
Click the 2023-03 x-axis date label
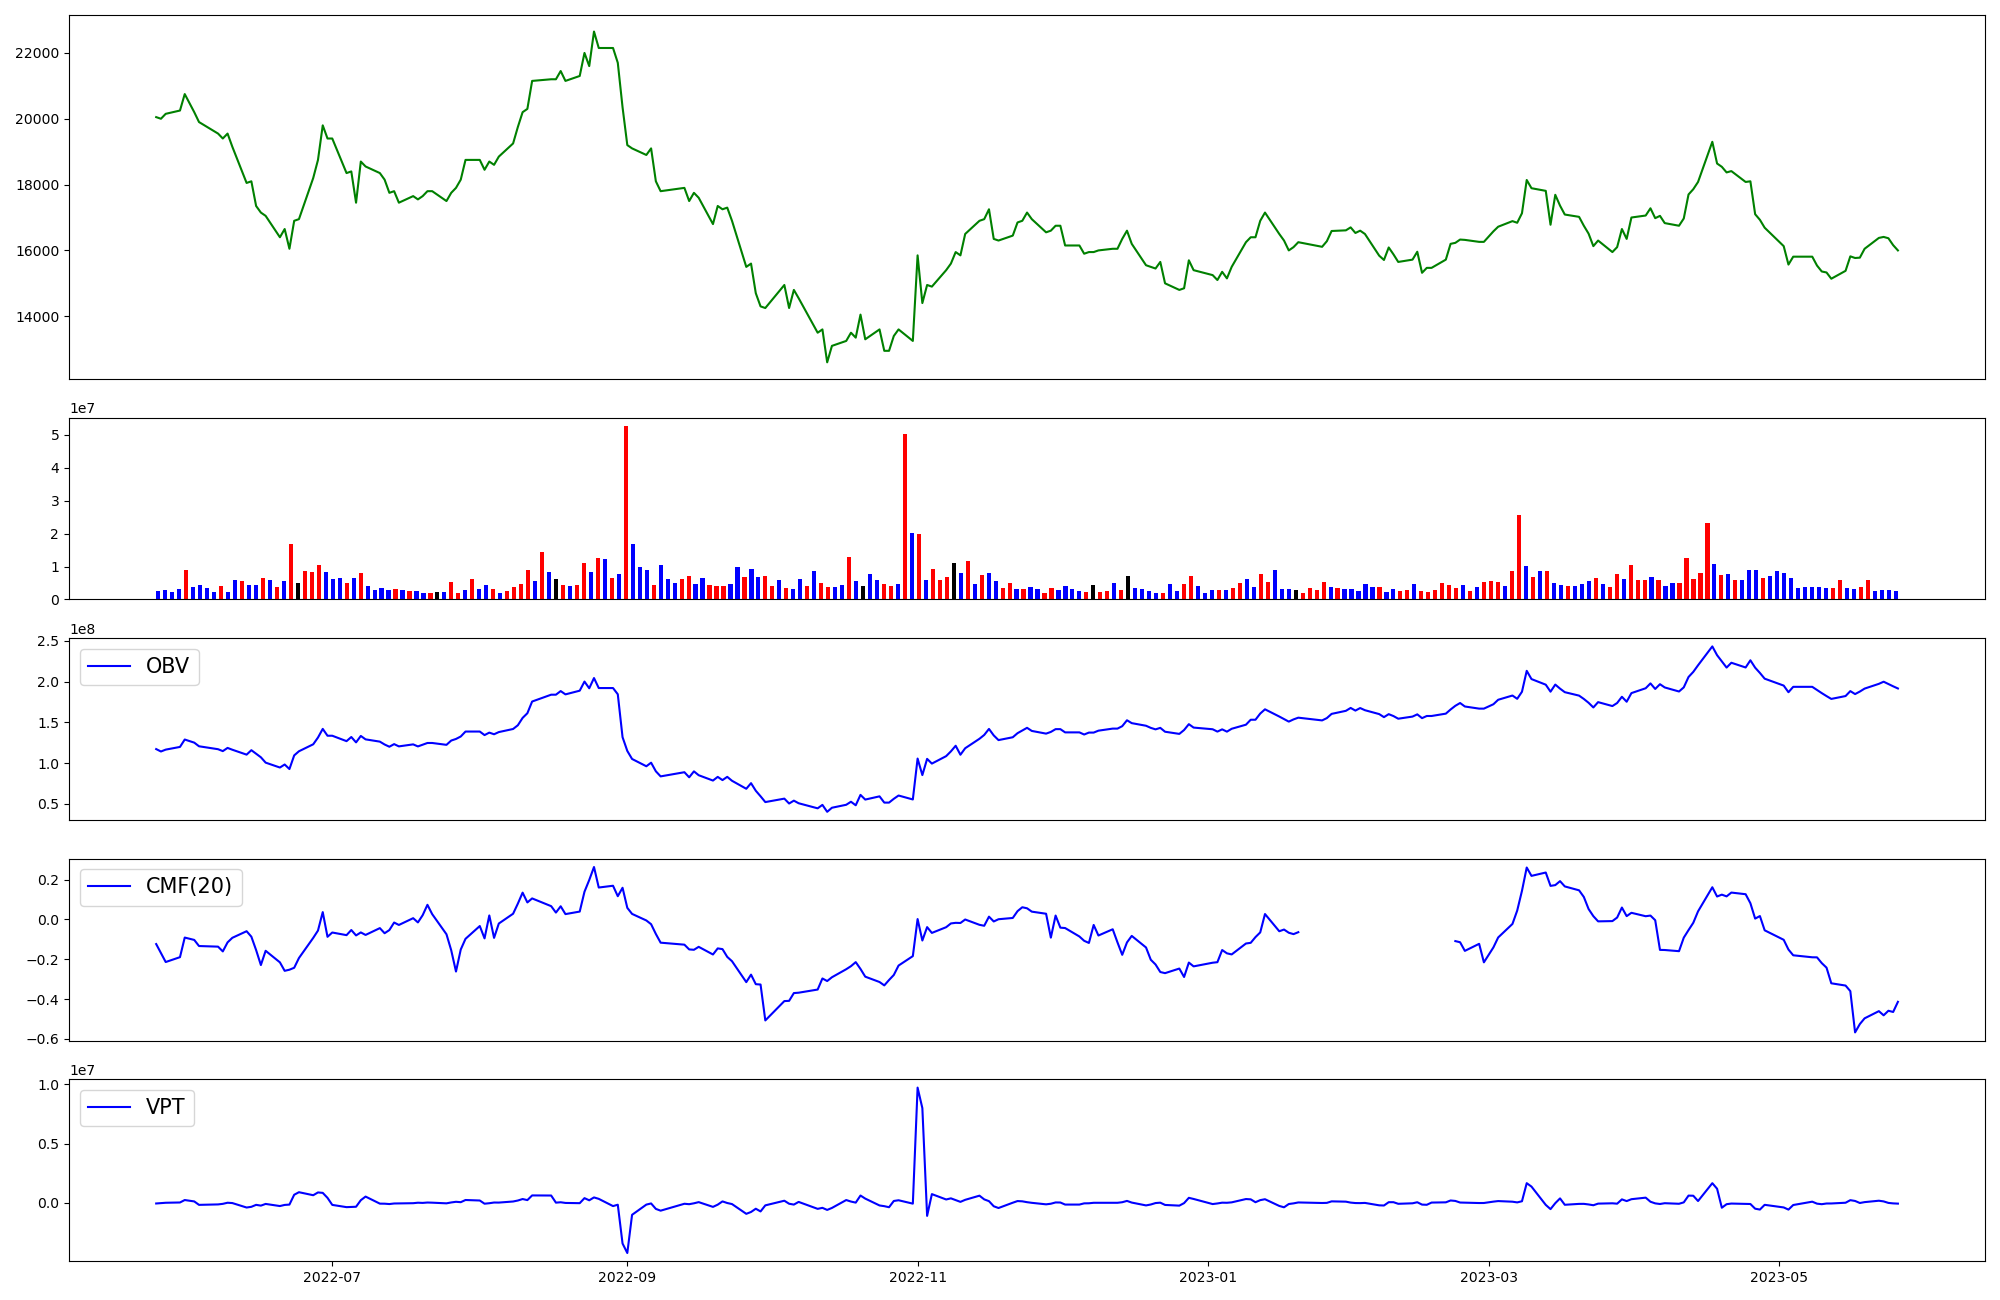[x=1489, y=1277]
